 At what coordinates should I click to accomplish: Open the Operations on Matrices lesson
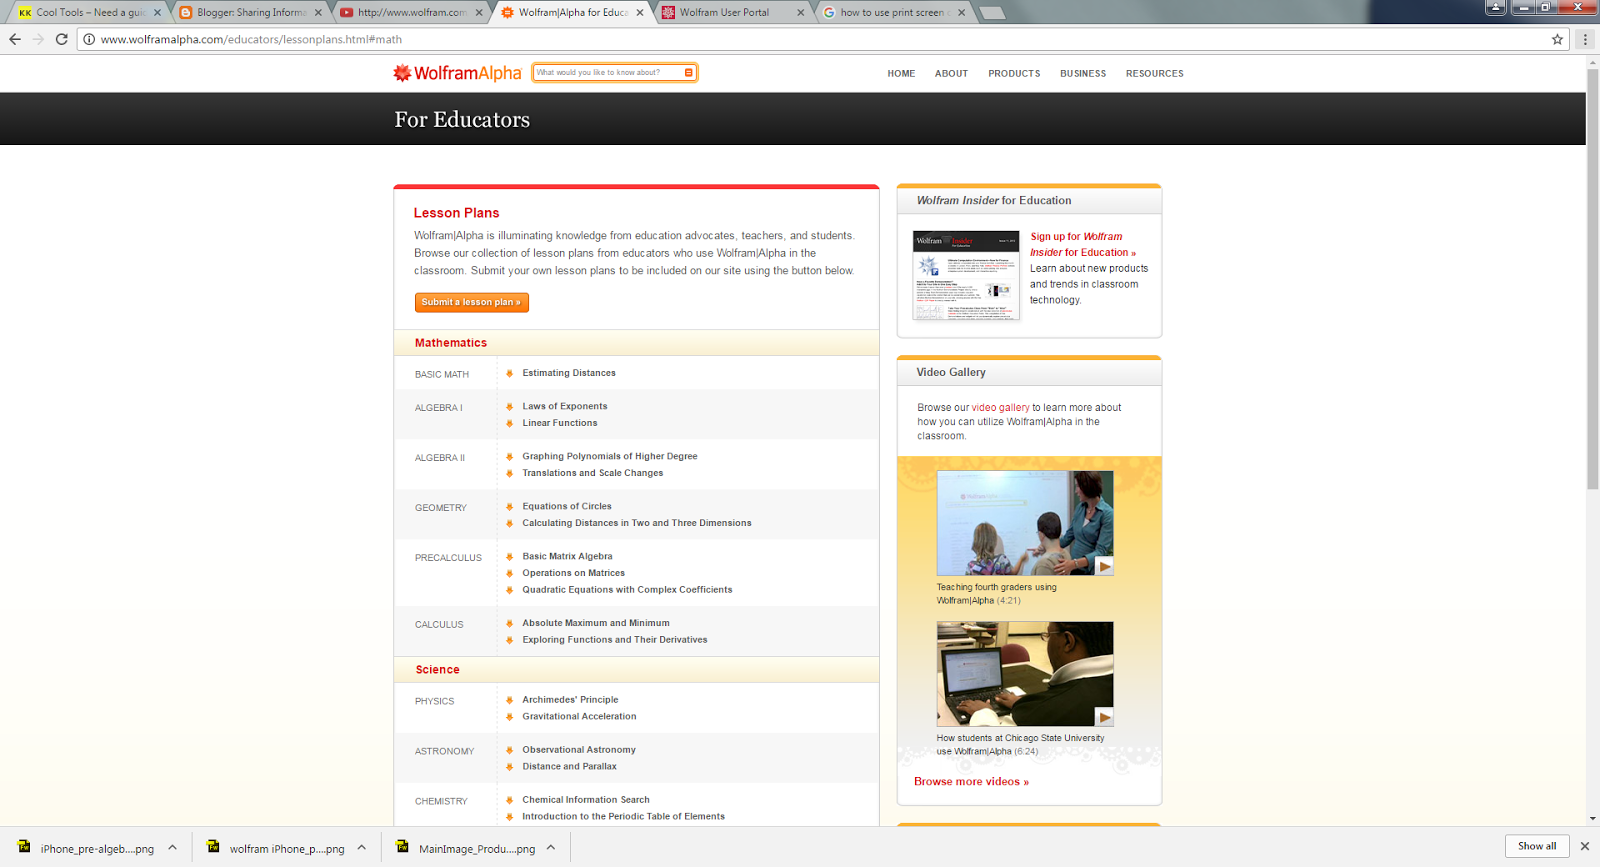(x=573, y=573)
